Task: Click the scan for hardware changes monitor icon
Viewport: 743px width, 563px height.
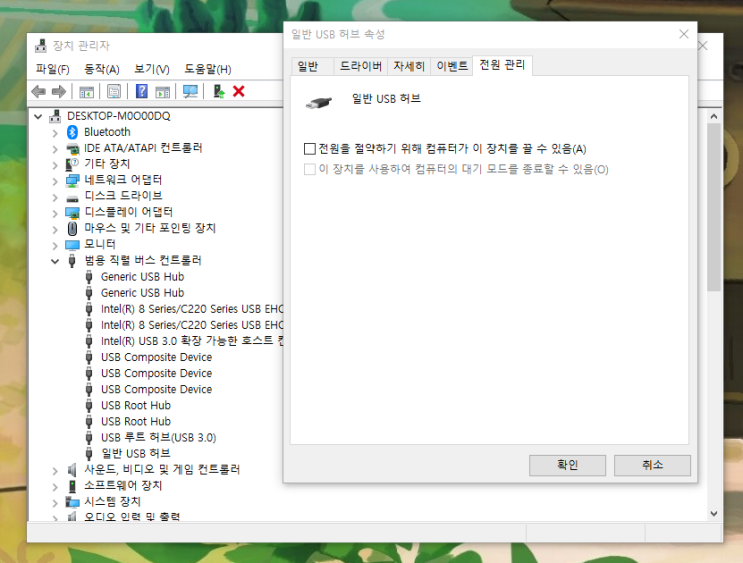Action: point(190,91)
